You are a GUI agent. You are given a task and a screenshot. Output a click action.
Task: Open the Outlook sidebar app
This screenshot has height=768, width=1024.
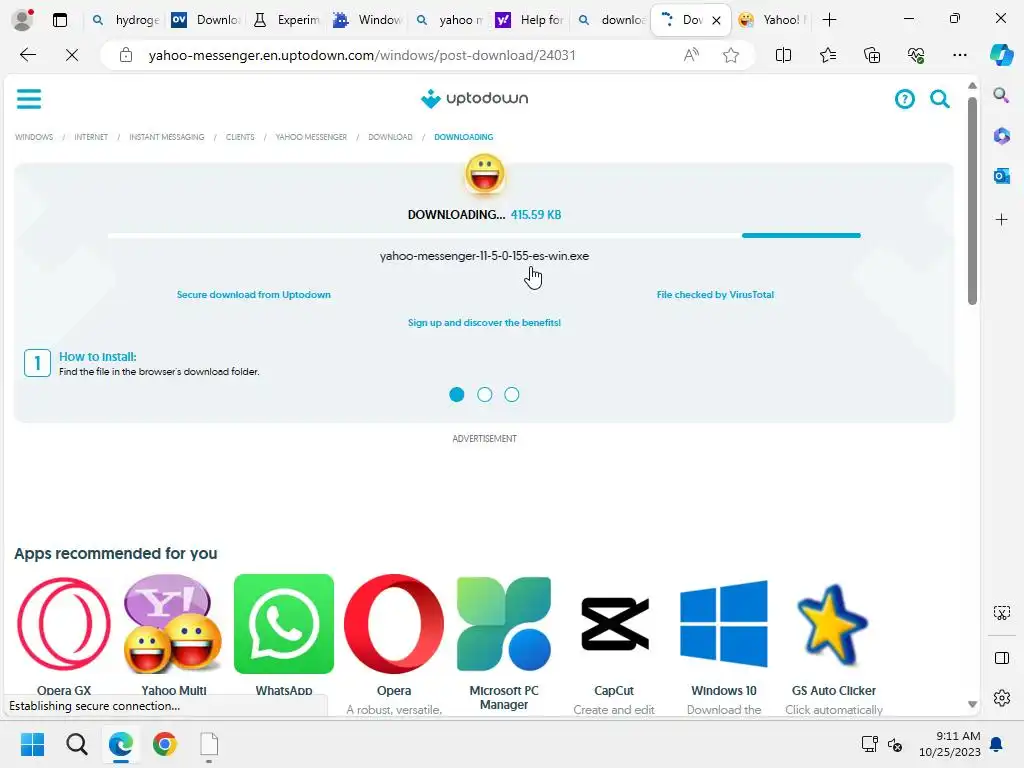(1001, 176)
